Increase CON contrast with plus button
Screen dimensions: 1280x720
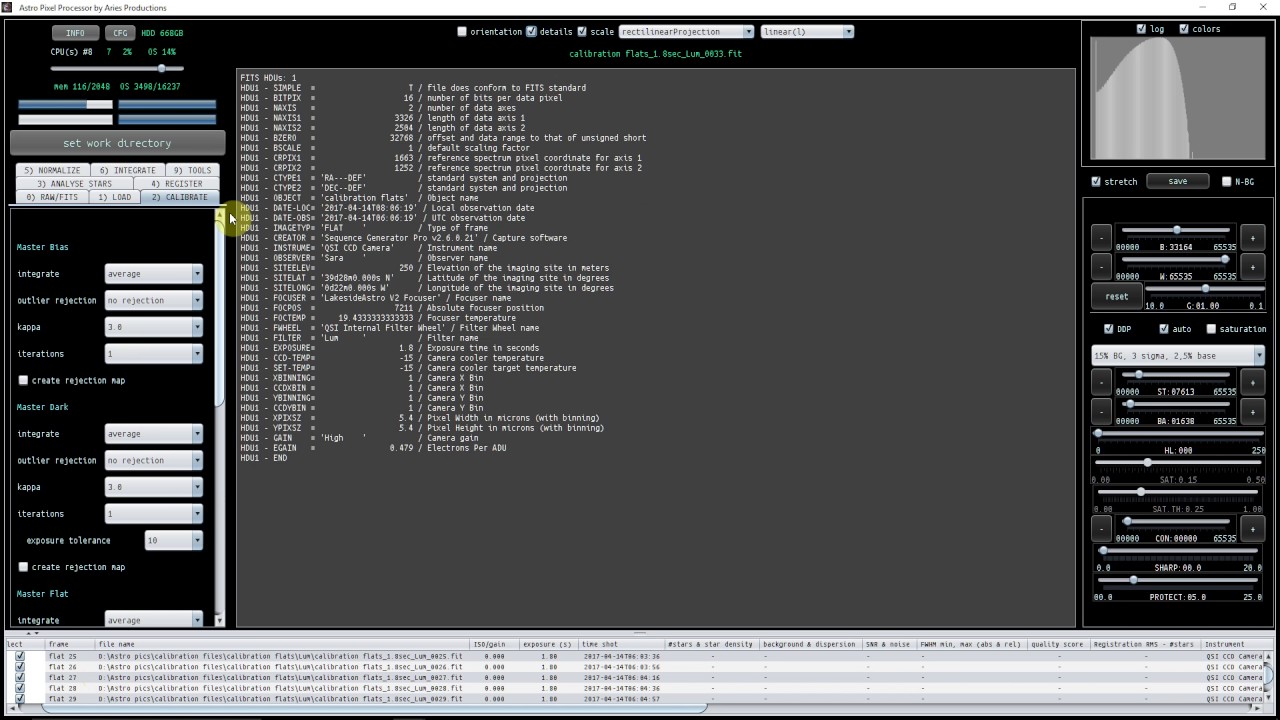(1253, 528)
